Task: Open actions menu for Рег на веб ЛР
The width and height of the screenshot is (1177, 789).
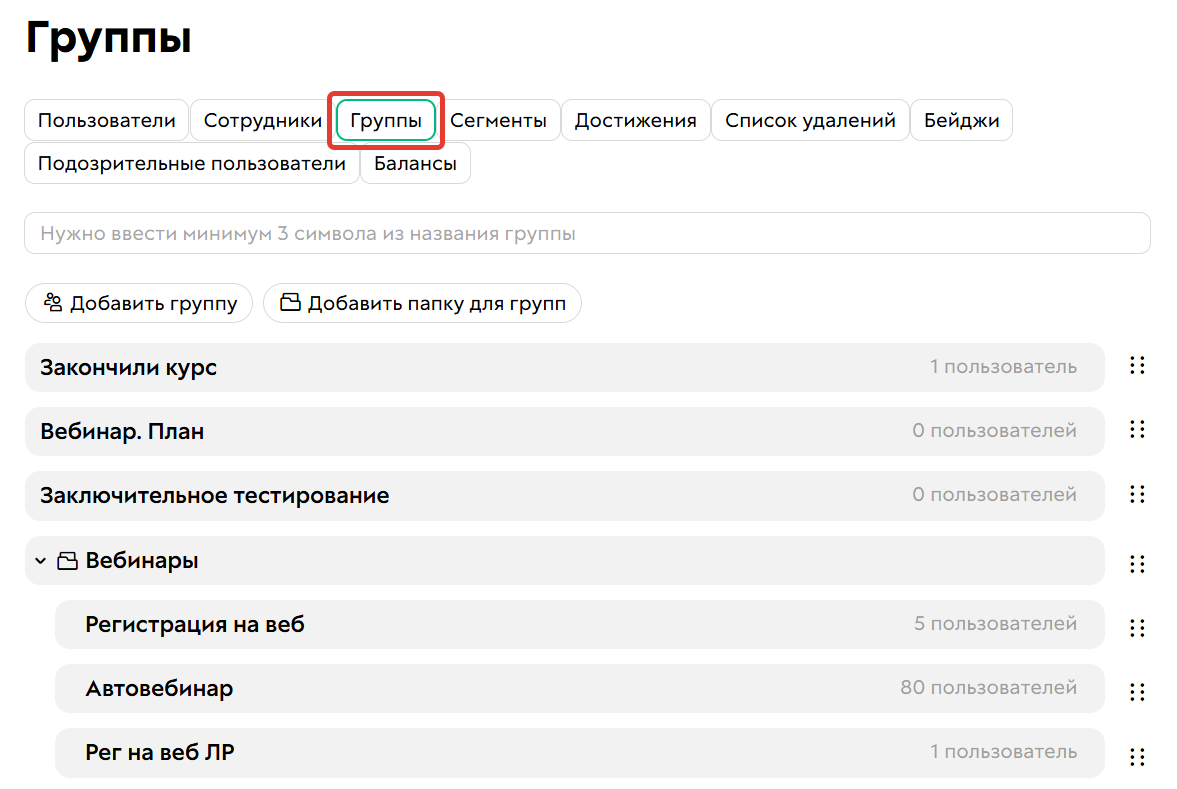Action: [x=1137, y=753]
